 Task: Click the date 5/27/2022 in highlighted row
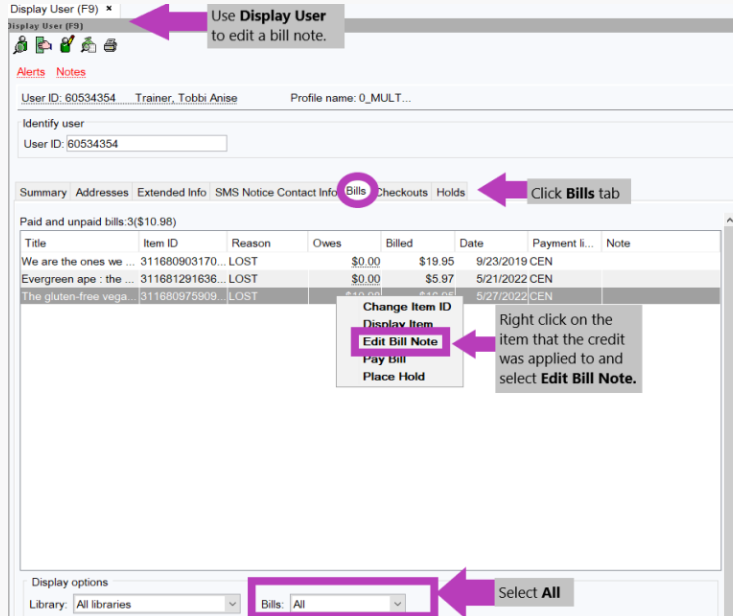tap(501, 296)
